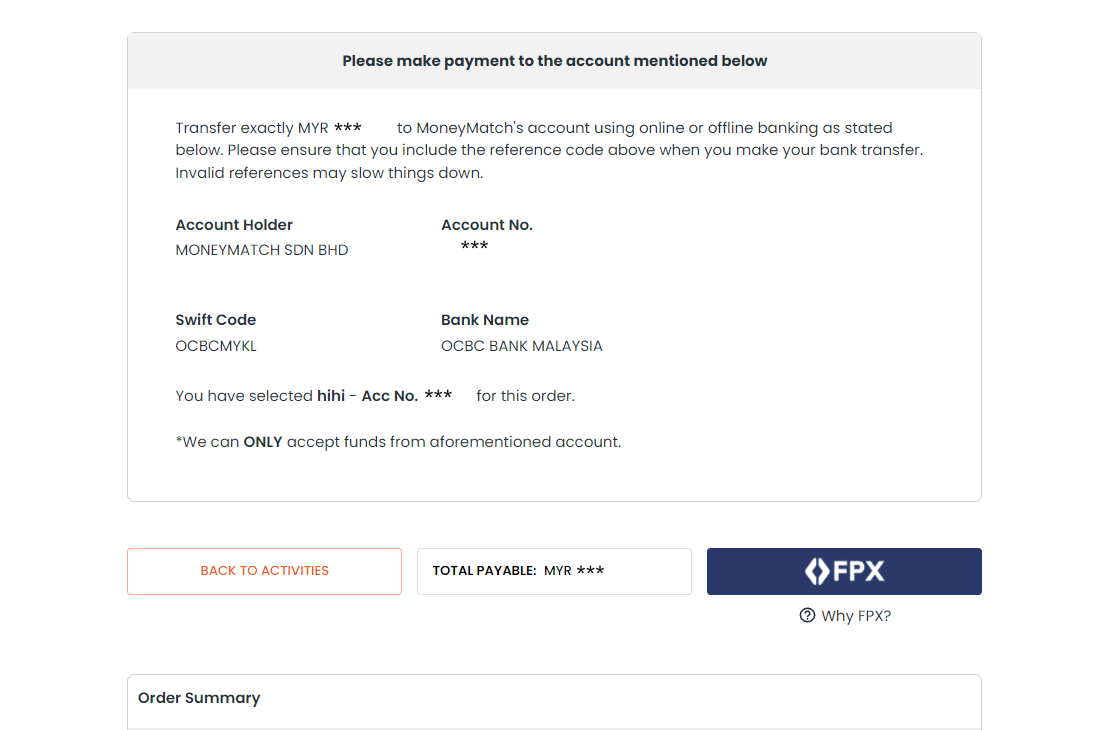Select the MONEYMATCH SDN BHD holder name
Viewport: 1103px width, 730px height.
point(262,250)
